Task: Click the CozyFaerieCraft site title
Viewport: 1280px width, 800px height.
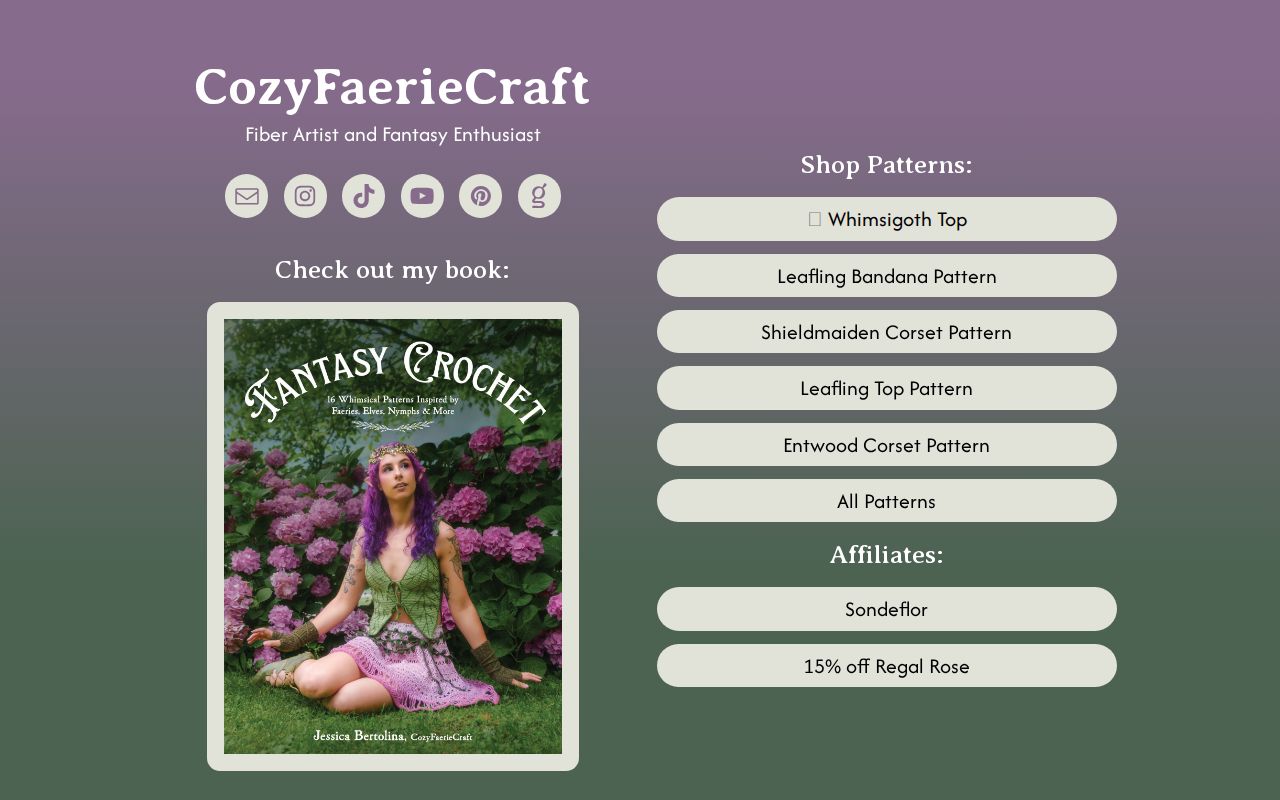Action: tap(392, 87)
